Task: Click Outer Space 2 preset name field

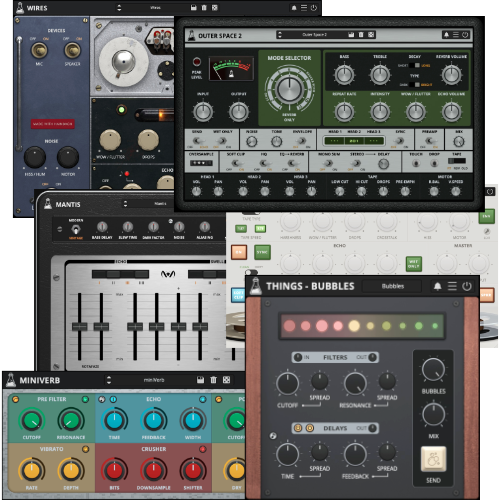Action: pyautogui.click(x=314, y=35)
